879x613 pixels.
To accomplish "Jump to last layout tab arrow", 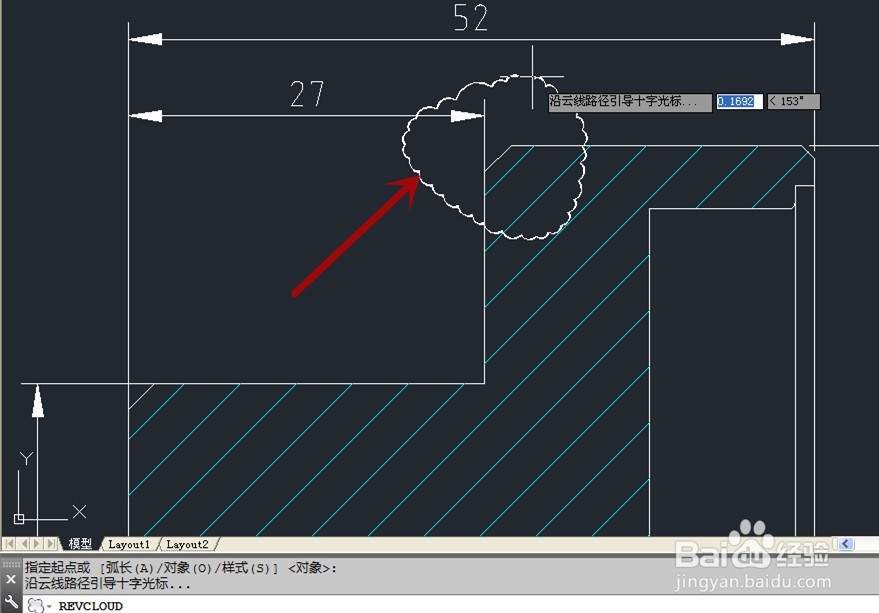I will click(51, 543).
